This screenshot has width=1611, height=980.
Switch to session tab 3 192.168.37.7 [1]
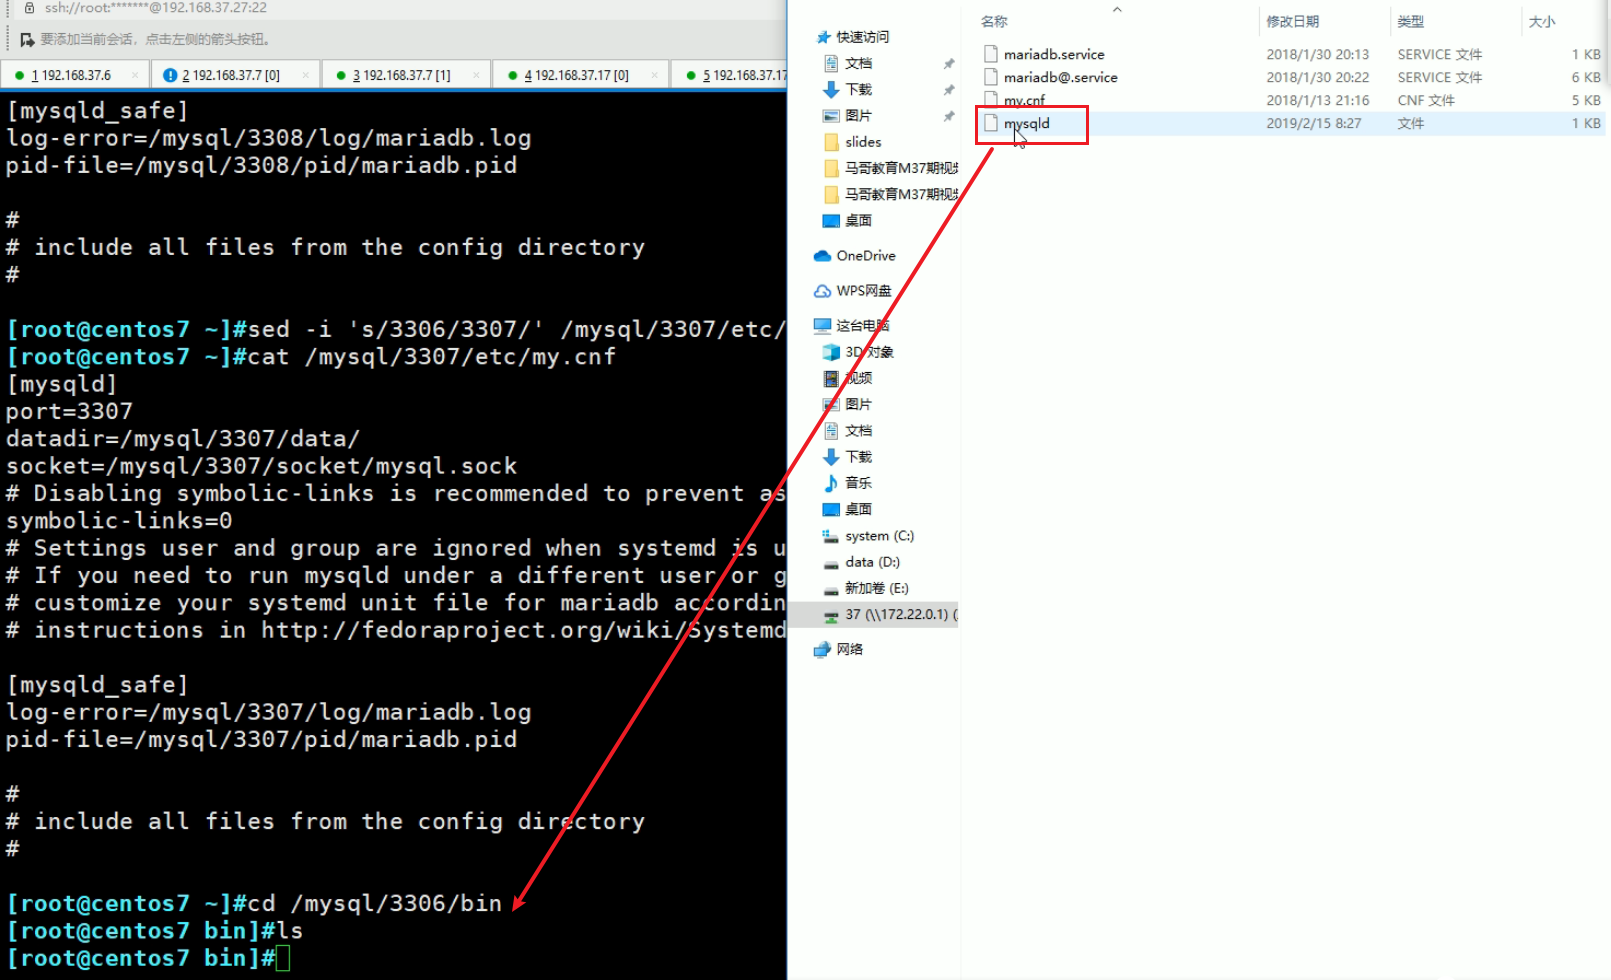(400, 75)
